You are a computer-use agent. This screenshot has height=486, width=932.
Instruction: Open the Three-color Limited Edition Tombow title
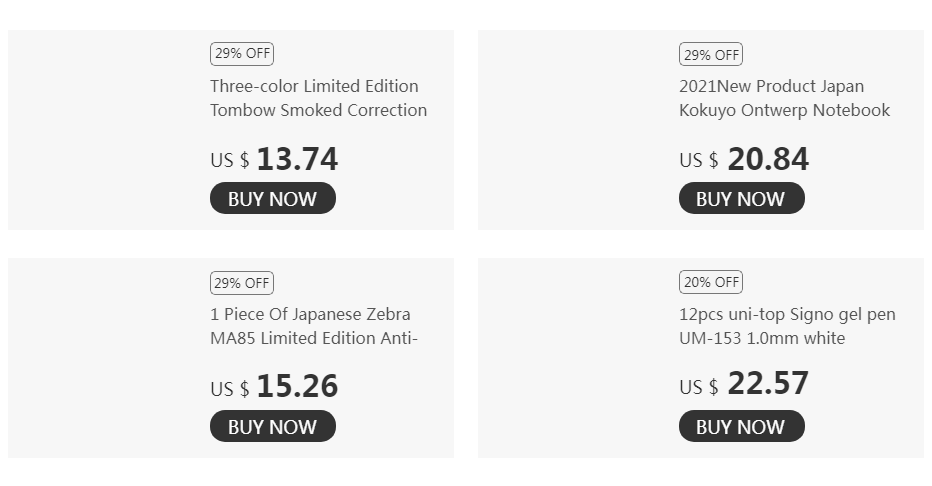pyautogui.click(x=318, y=98)
